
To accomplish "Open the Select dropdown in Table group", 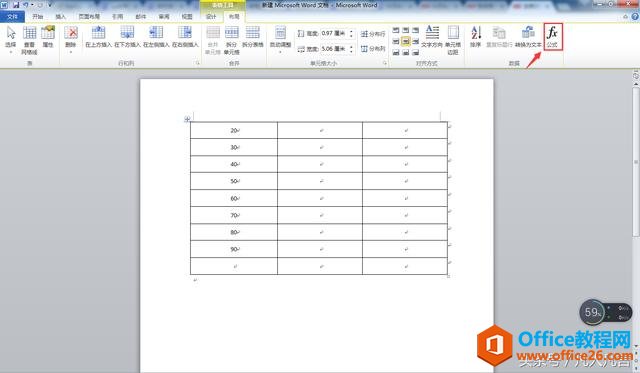I will click(11, 40).
